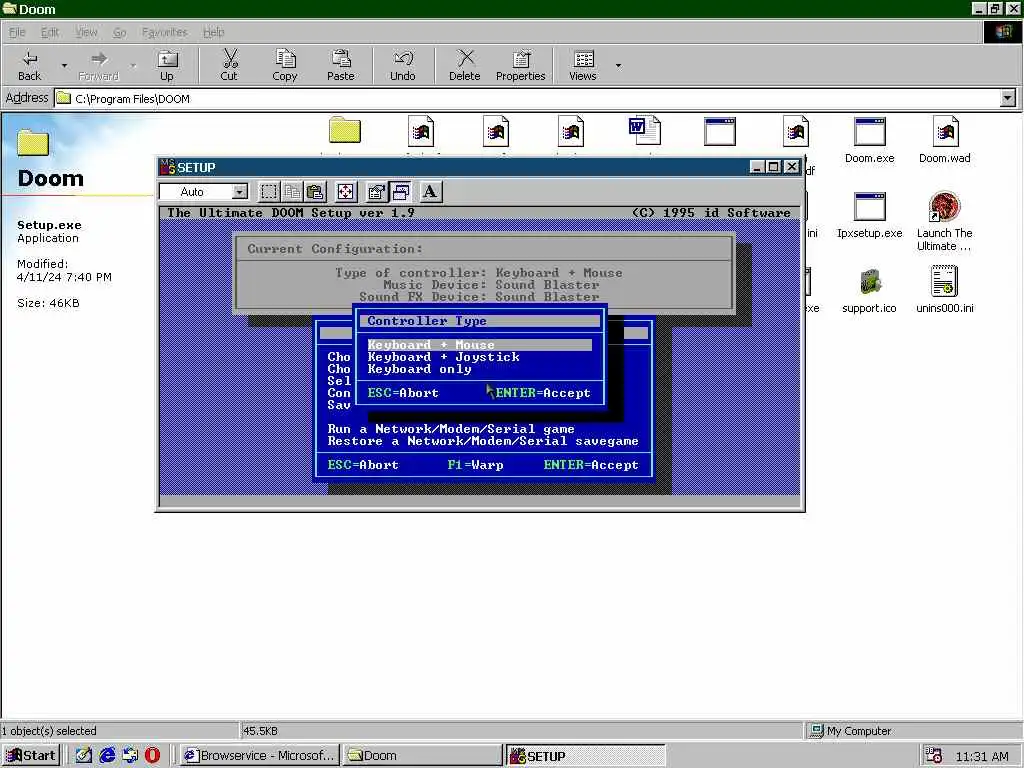Open the Favorites menu
Image resolution: width=1024 pixels, height=768 pixels.
point(165,32)
